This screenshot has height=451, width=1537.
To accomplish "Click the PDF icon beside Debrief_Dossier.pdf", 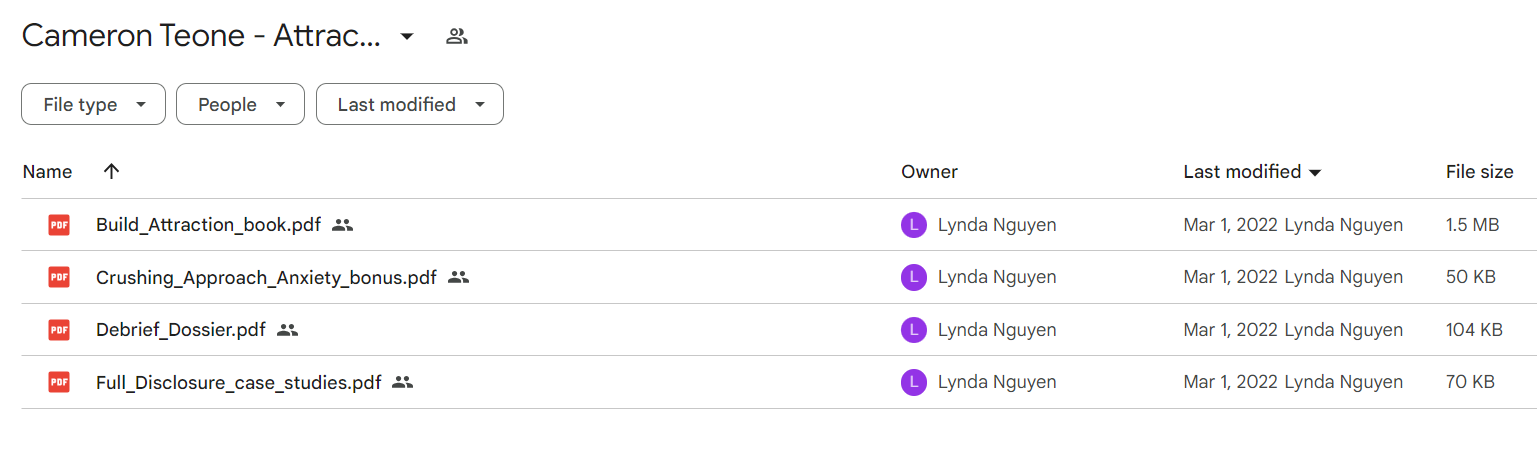I will (x=59, y=329).
